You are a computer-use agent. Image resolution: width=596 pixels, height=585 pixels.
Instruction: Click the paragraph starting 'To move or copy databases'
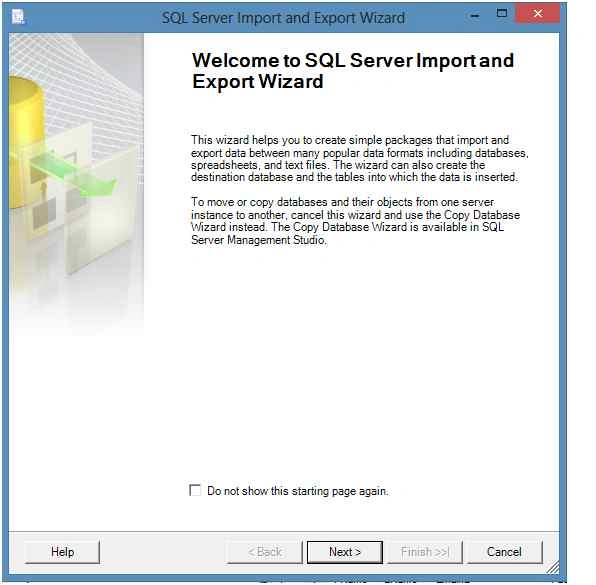[x=355, y=221]
